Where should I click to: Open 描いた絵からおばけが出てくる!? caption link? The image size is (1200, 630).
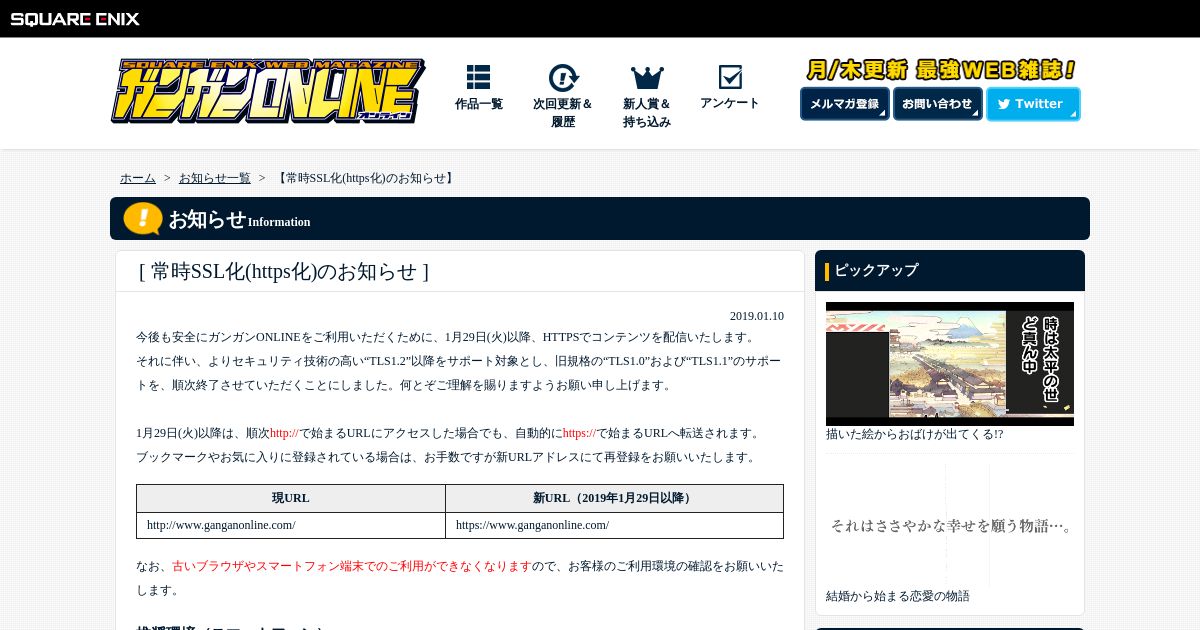(x=914, y=434)
